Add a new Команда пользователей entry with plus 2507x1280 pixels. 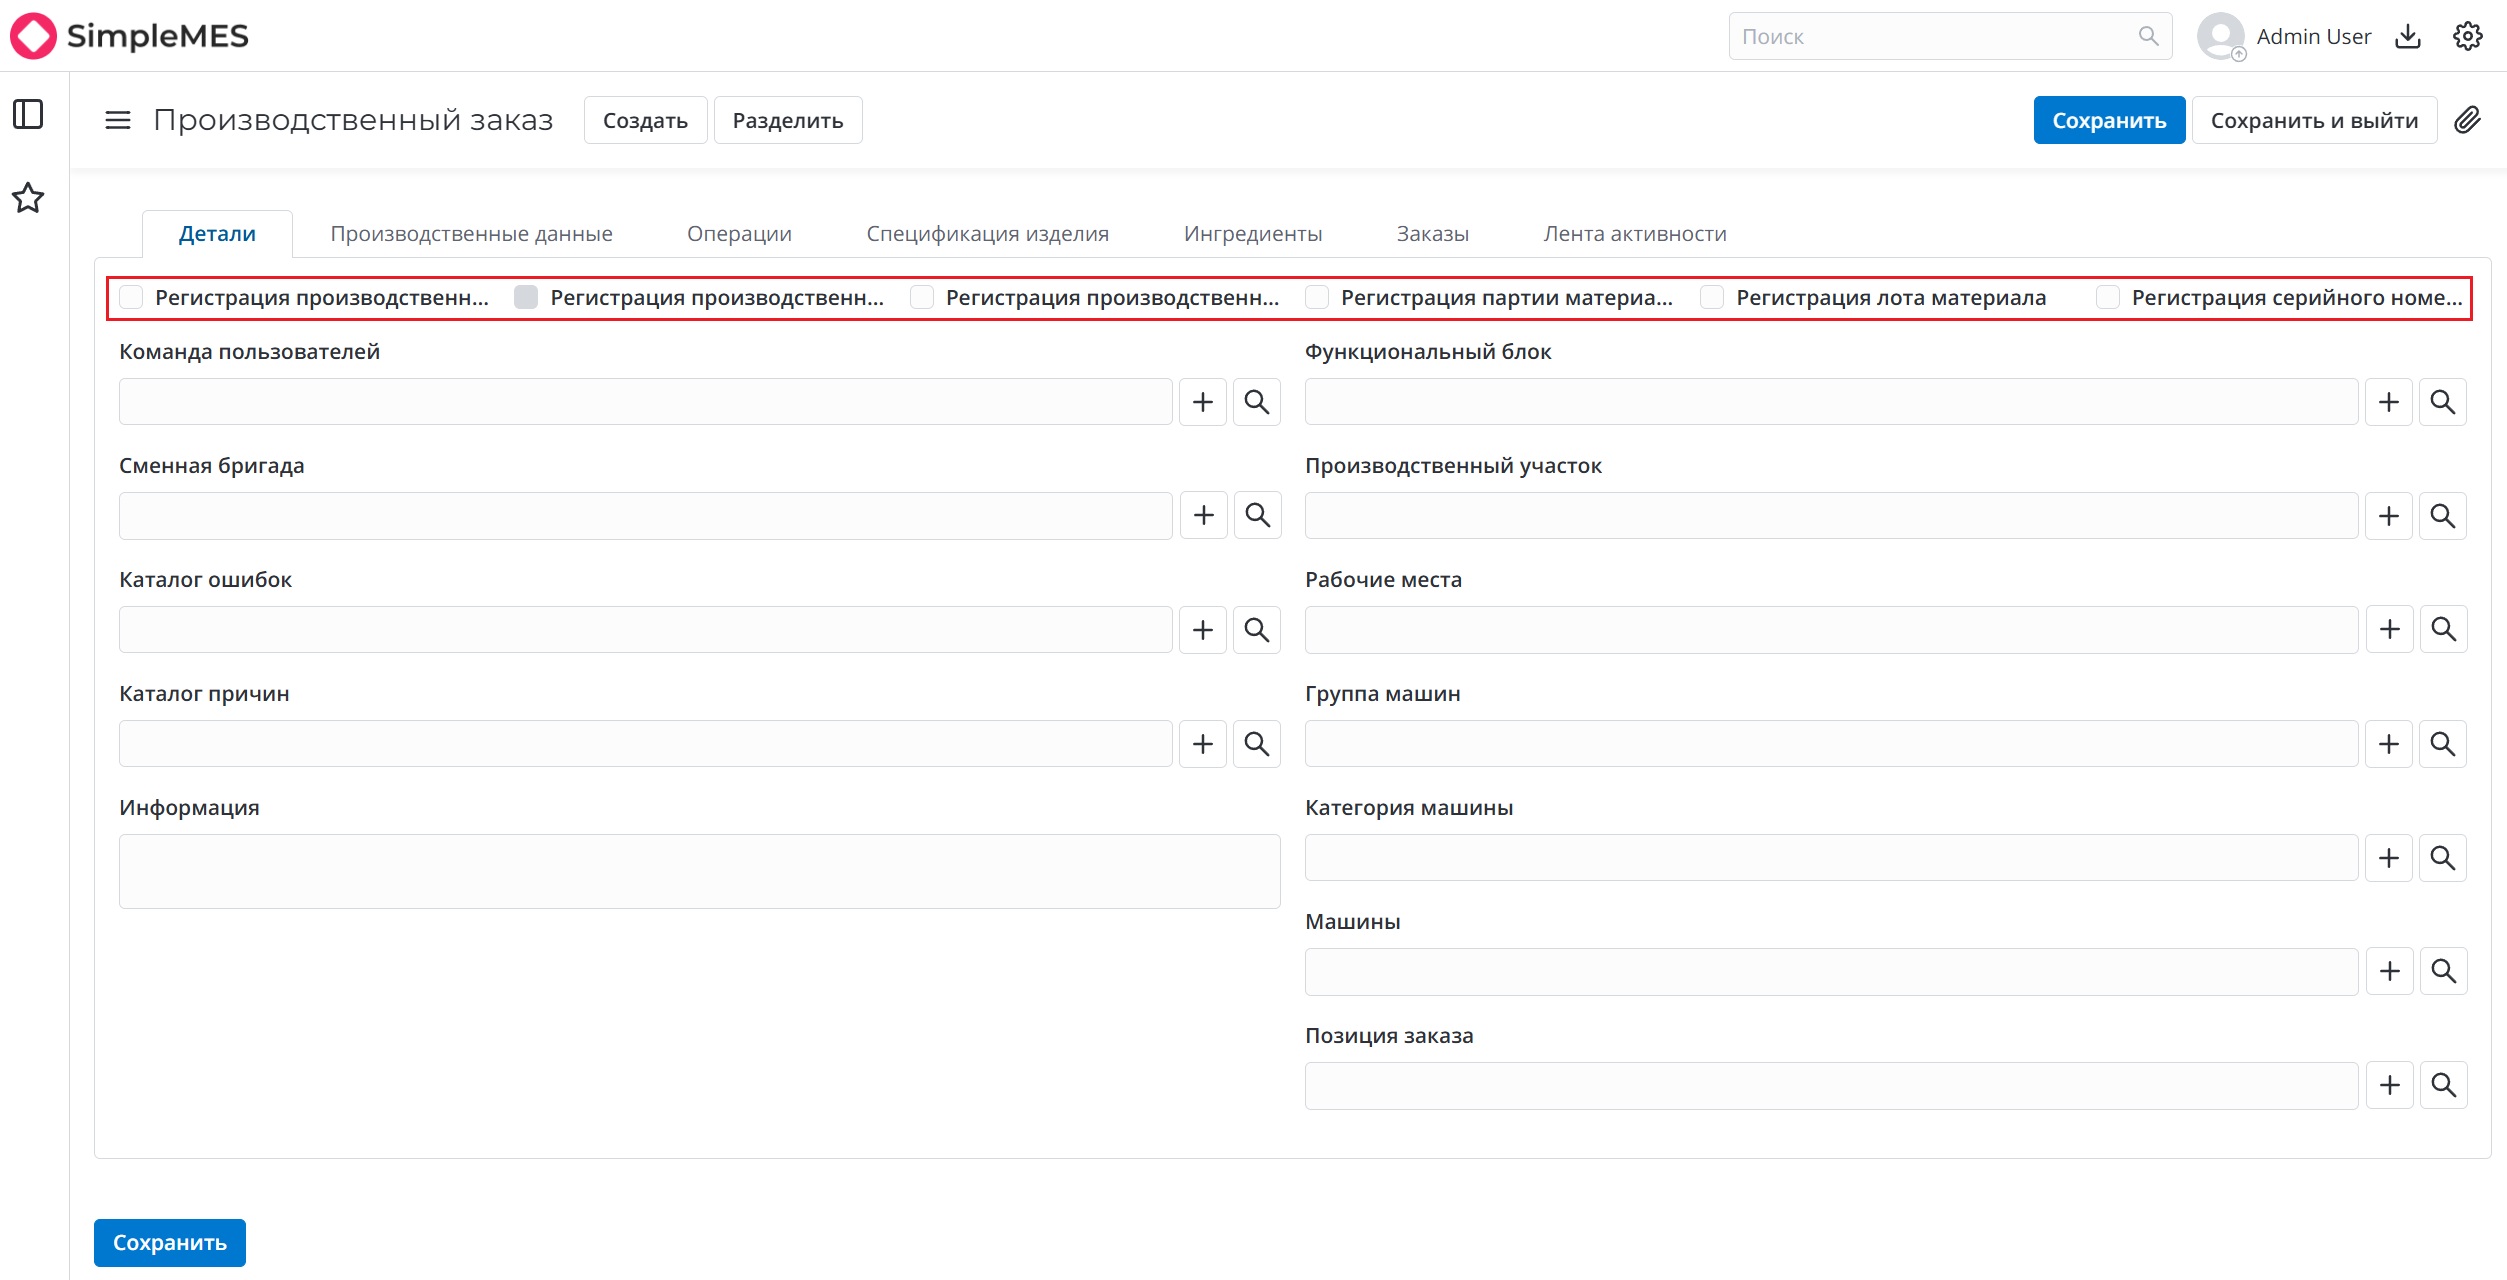pos(1203,402)
